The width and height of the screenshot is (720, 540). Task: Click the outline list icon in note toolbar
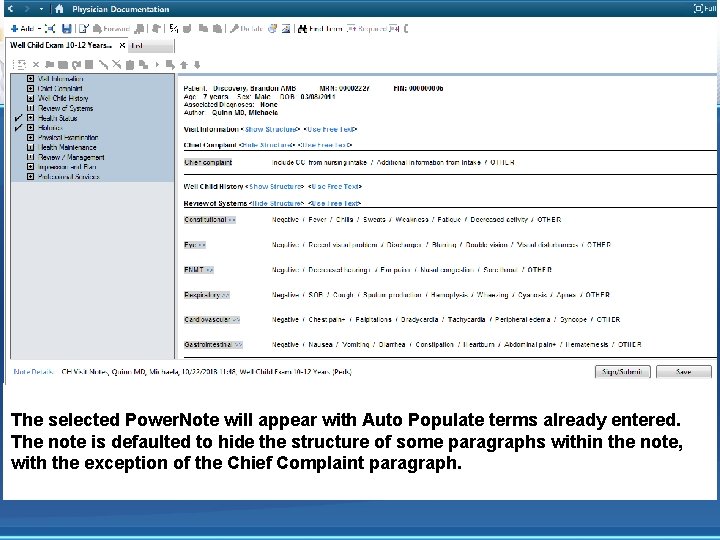click(x=20, y=65)
